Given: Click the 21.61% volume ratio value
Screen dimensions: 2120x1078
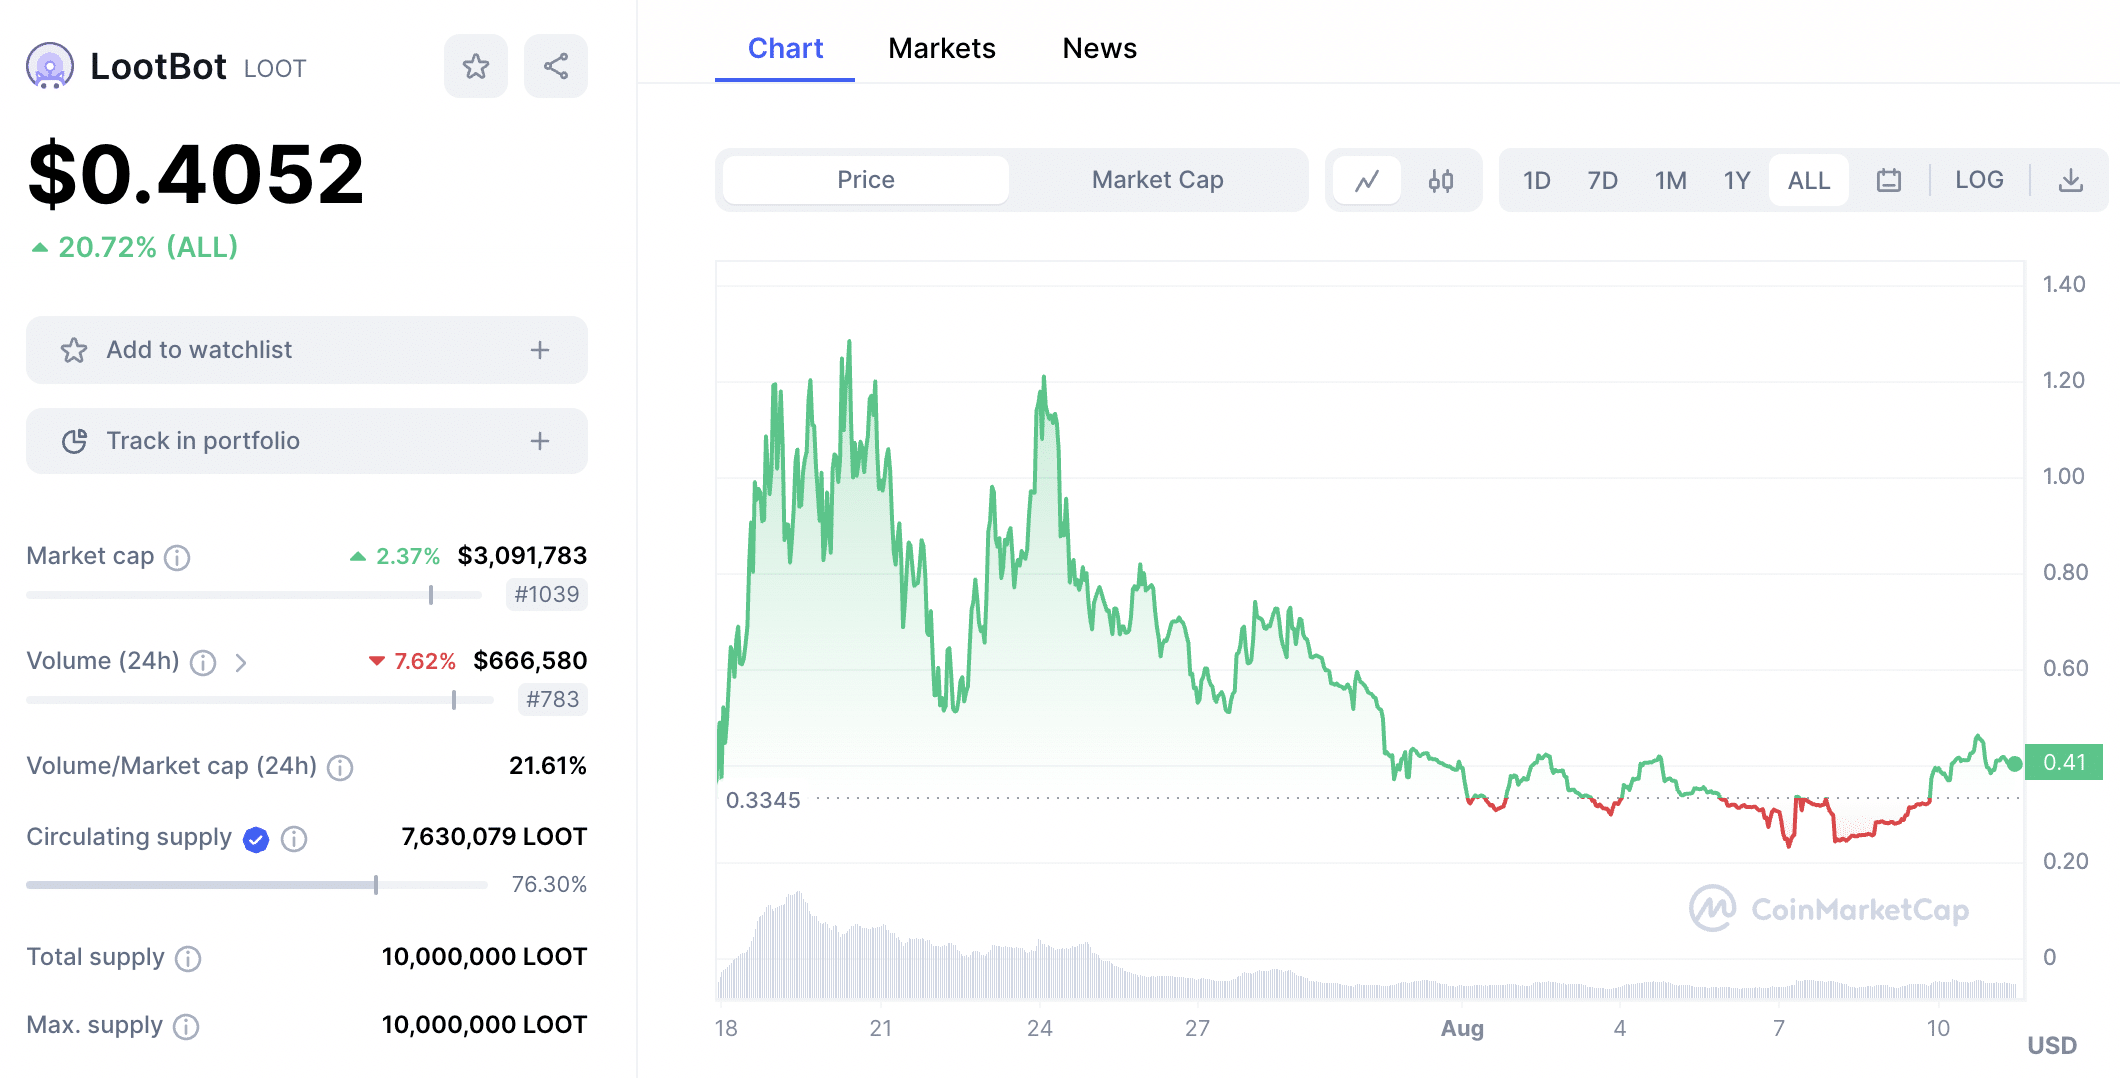Looking at the screenshot, I should (x=548, y=766).
